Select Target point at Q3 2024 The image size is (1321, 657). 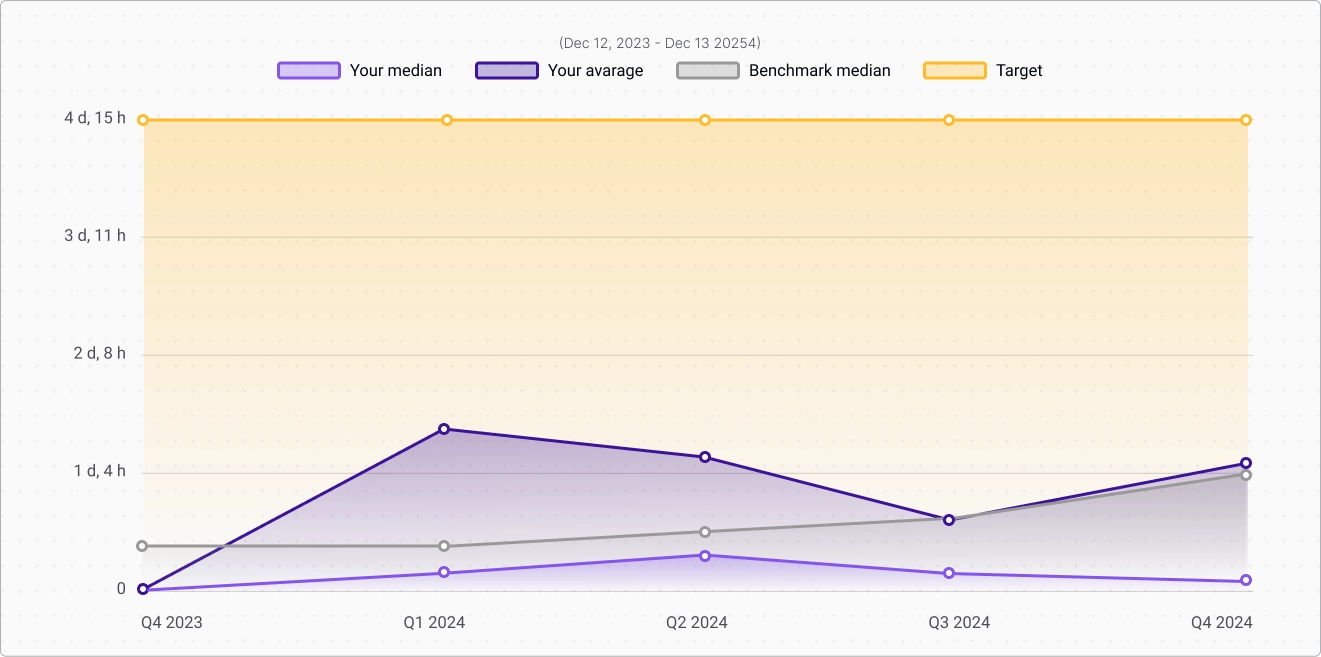(x=949, y=120)
